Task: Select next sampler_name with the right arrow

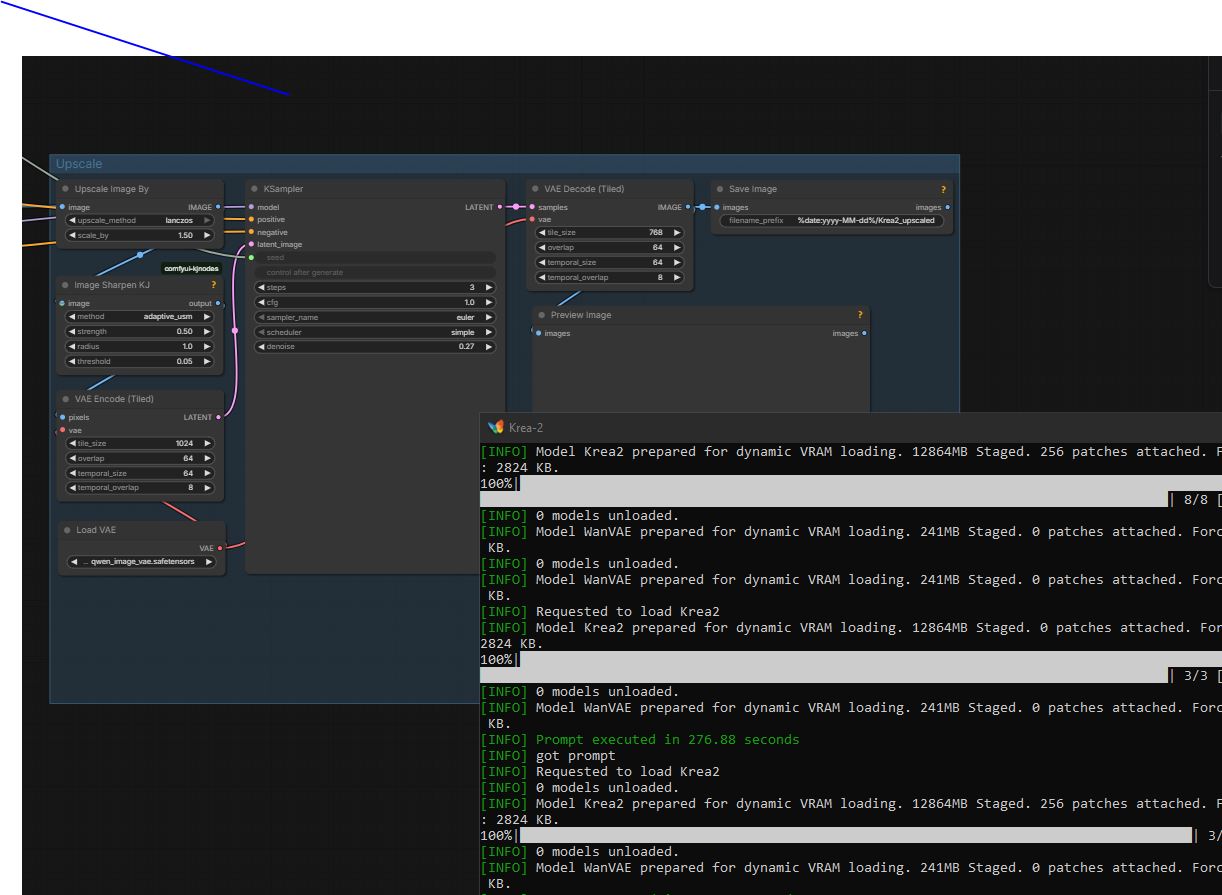Action: coord(489,317)
